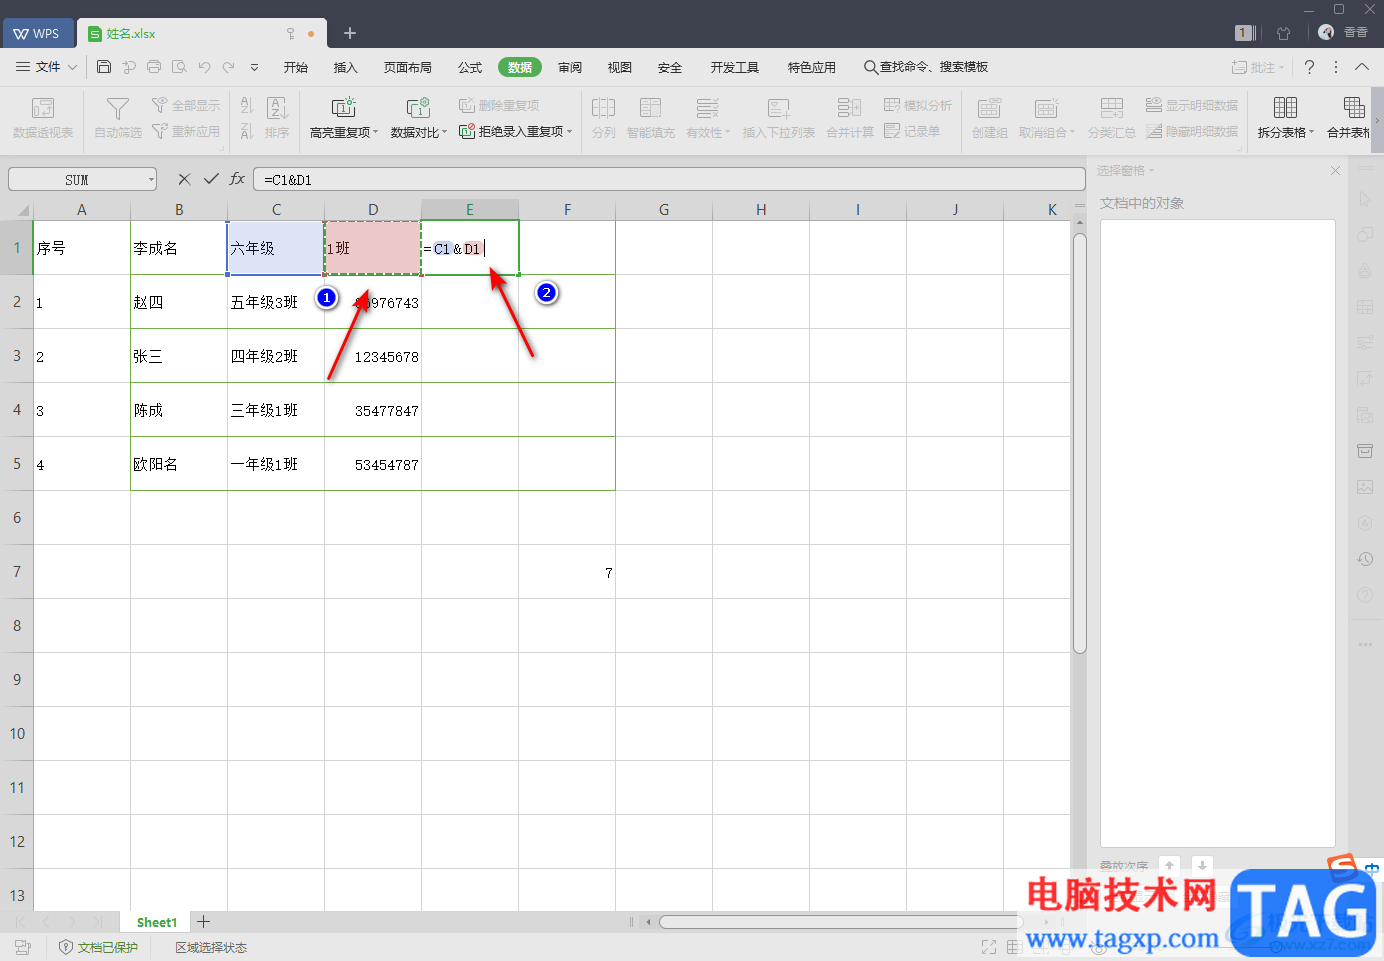Click the 查找命令 search box
The image size is (1384, 961).
tap(926, 67)
